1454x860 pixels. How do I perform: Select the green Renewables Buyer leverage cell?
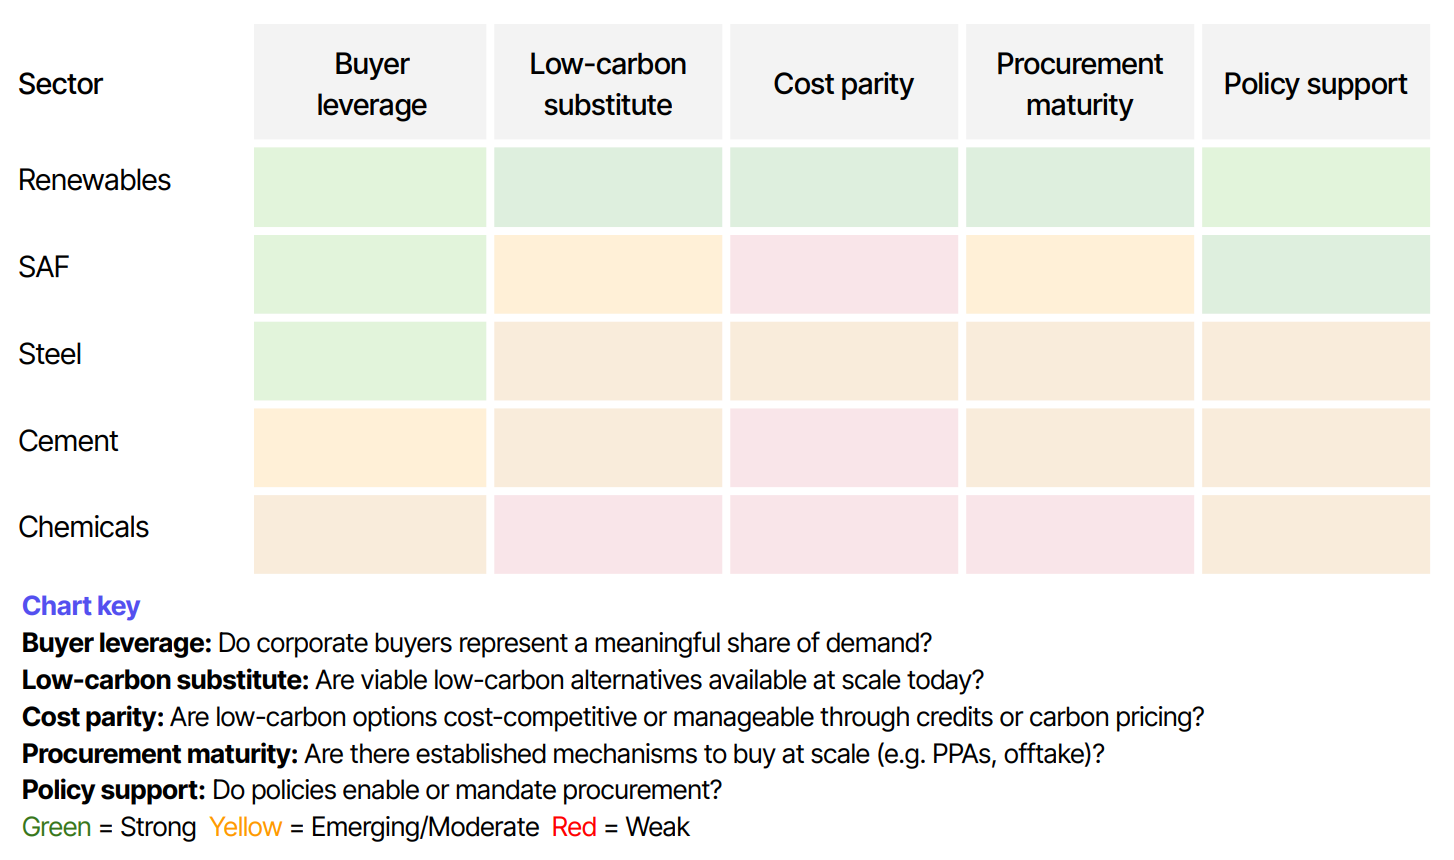coord(370,187)
